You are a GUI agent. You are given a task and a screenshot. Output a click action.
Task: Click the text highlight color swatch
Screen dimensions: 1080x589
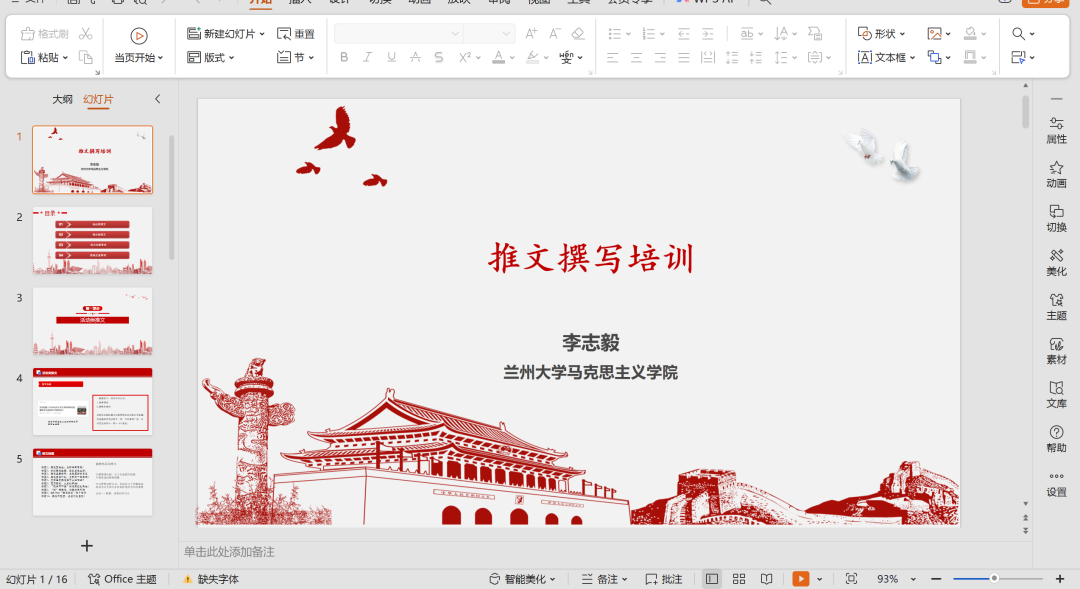(532, 57)
